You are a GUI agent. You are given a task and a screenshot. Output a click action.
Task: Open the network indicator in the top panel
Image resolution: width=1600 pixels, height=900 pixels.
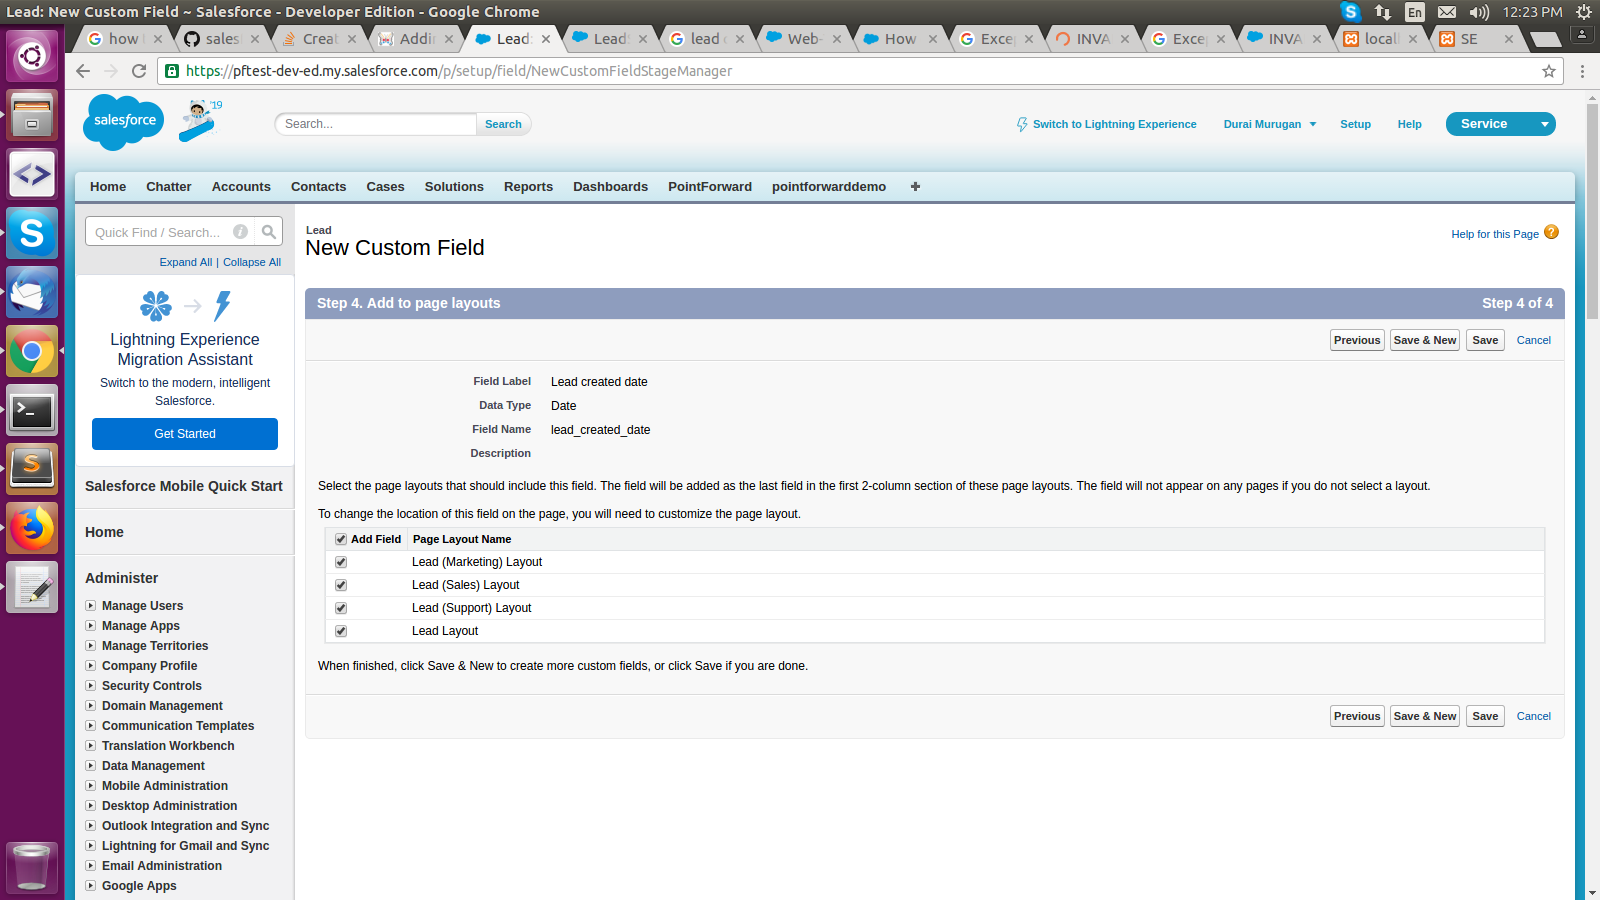tap(1383, 12)
